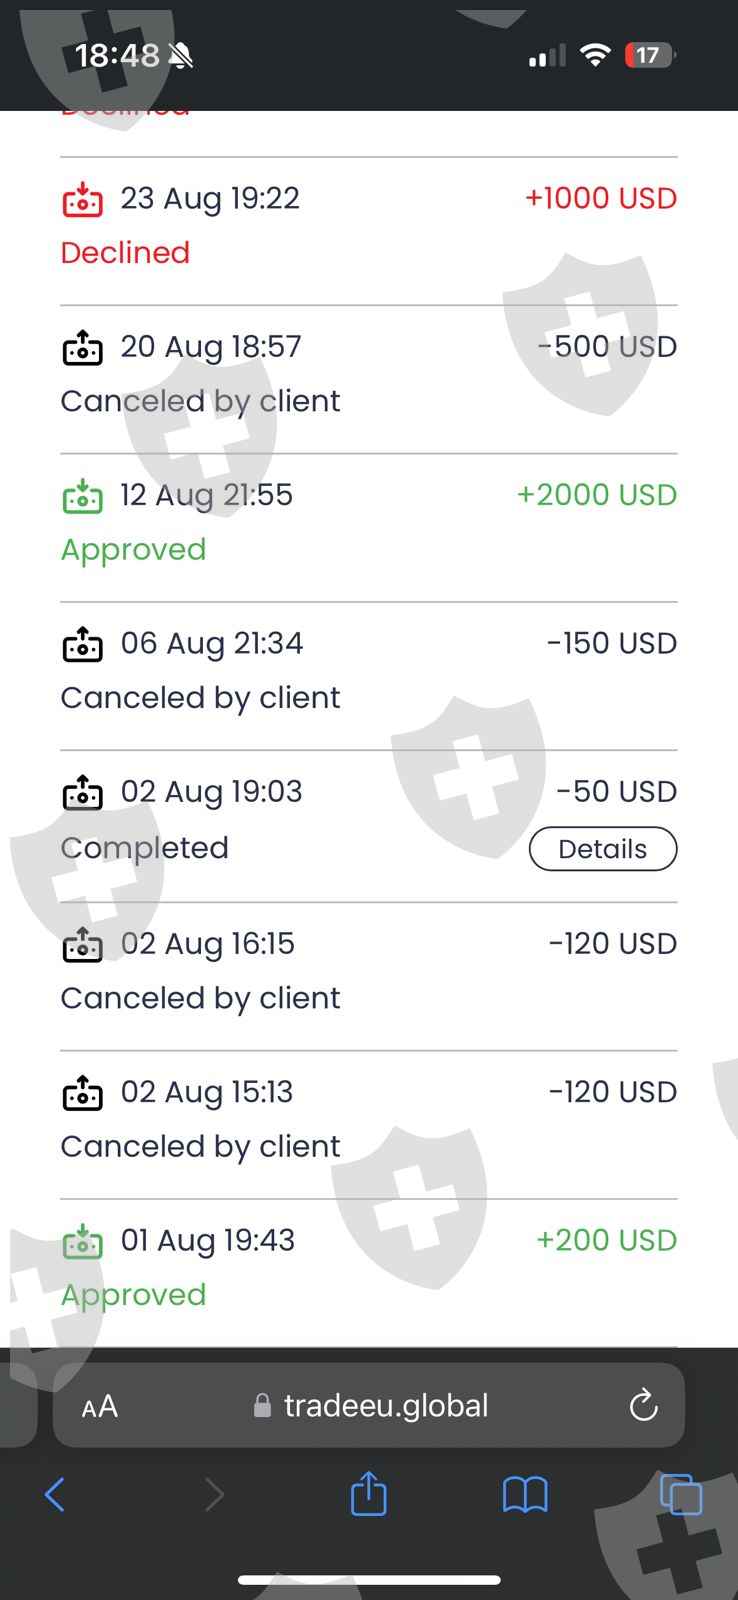Select the +2000 USD approved transaction amount
The image size is (738, 1600).
pyautogui.click(x=596, y=495)
